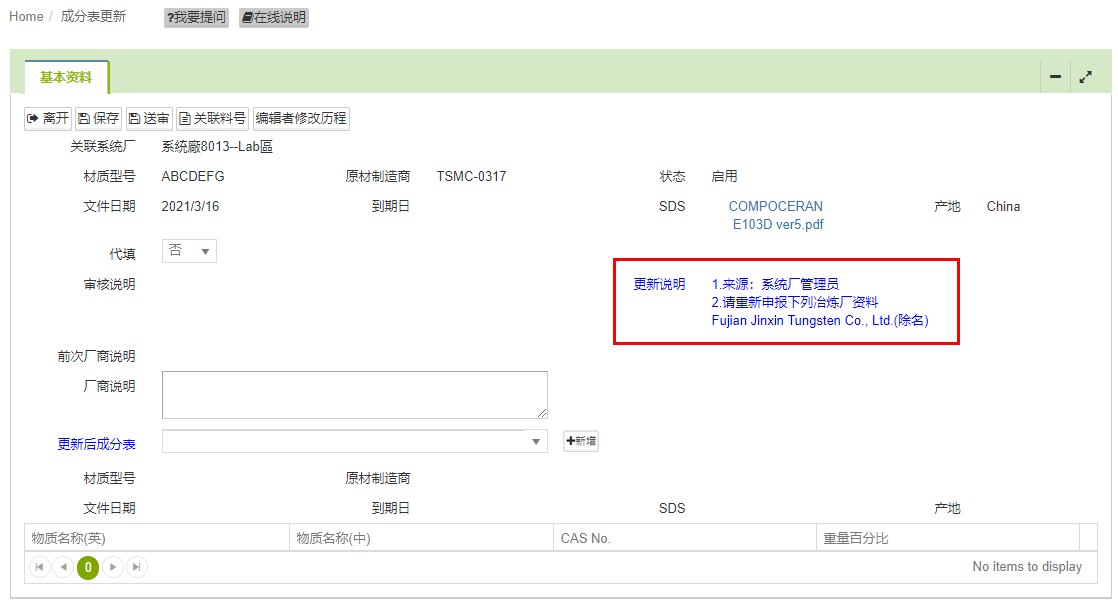Open the 代填 dropdown

click(x=189, y=251)
